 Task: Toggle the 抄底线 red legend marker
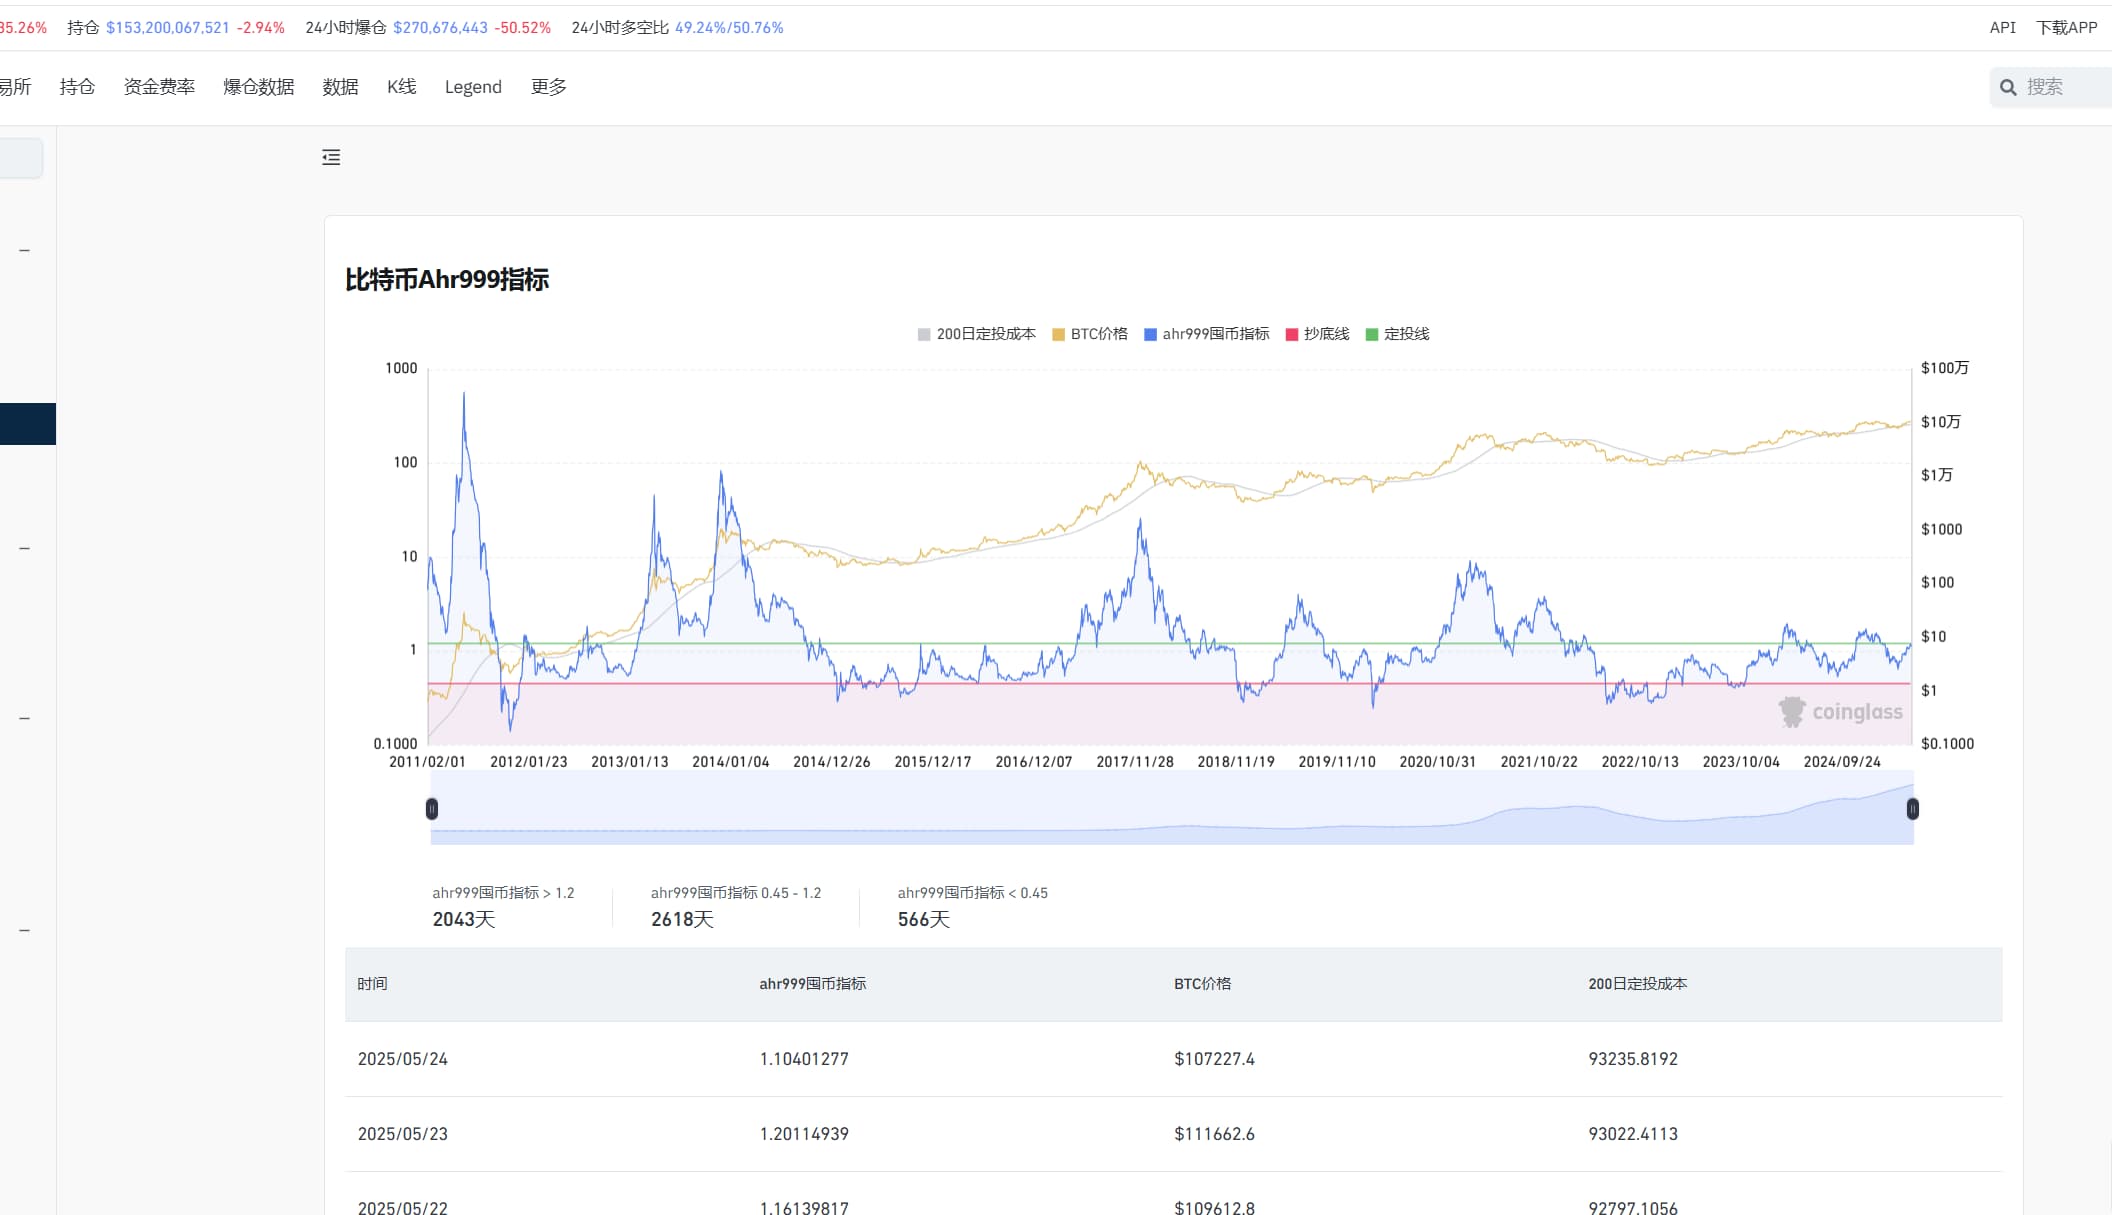click(x=1292, y=334)
